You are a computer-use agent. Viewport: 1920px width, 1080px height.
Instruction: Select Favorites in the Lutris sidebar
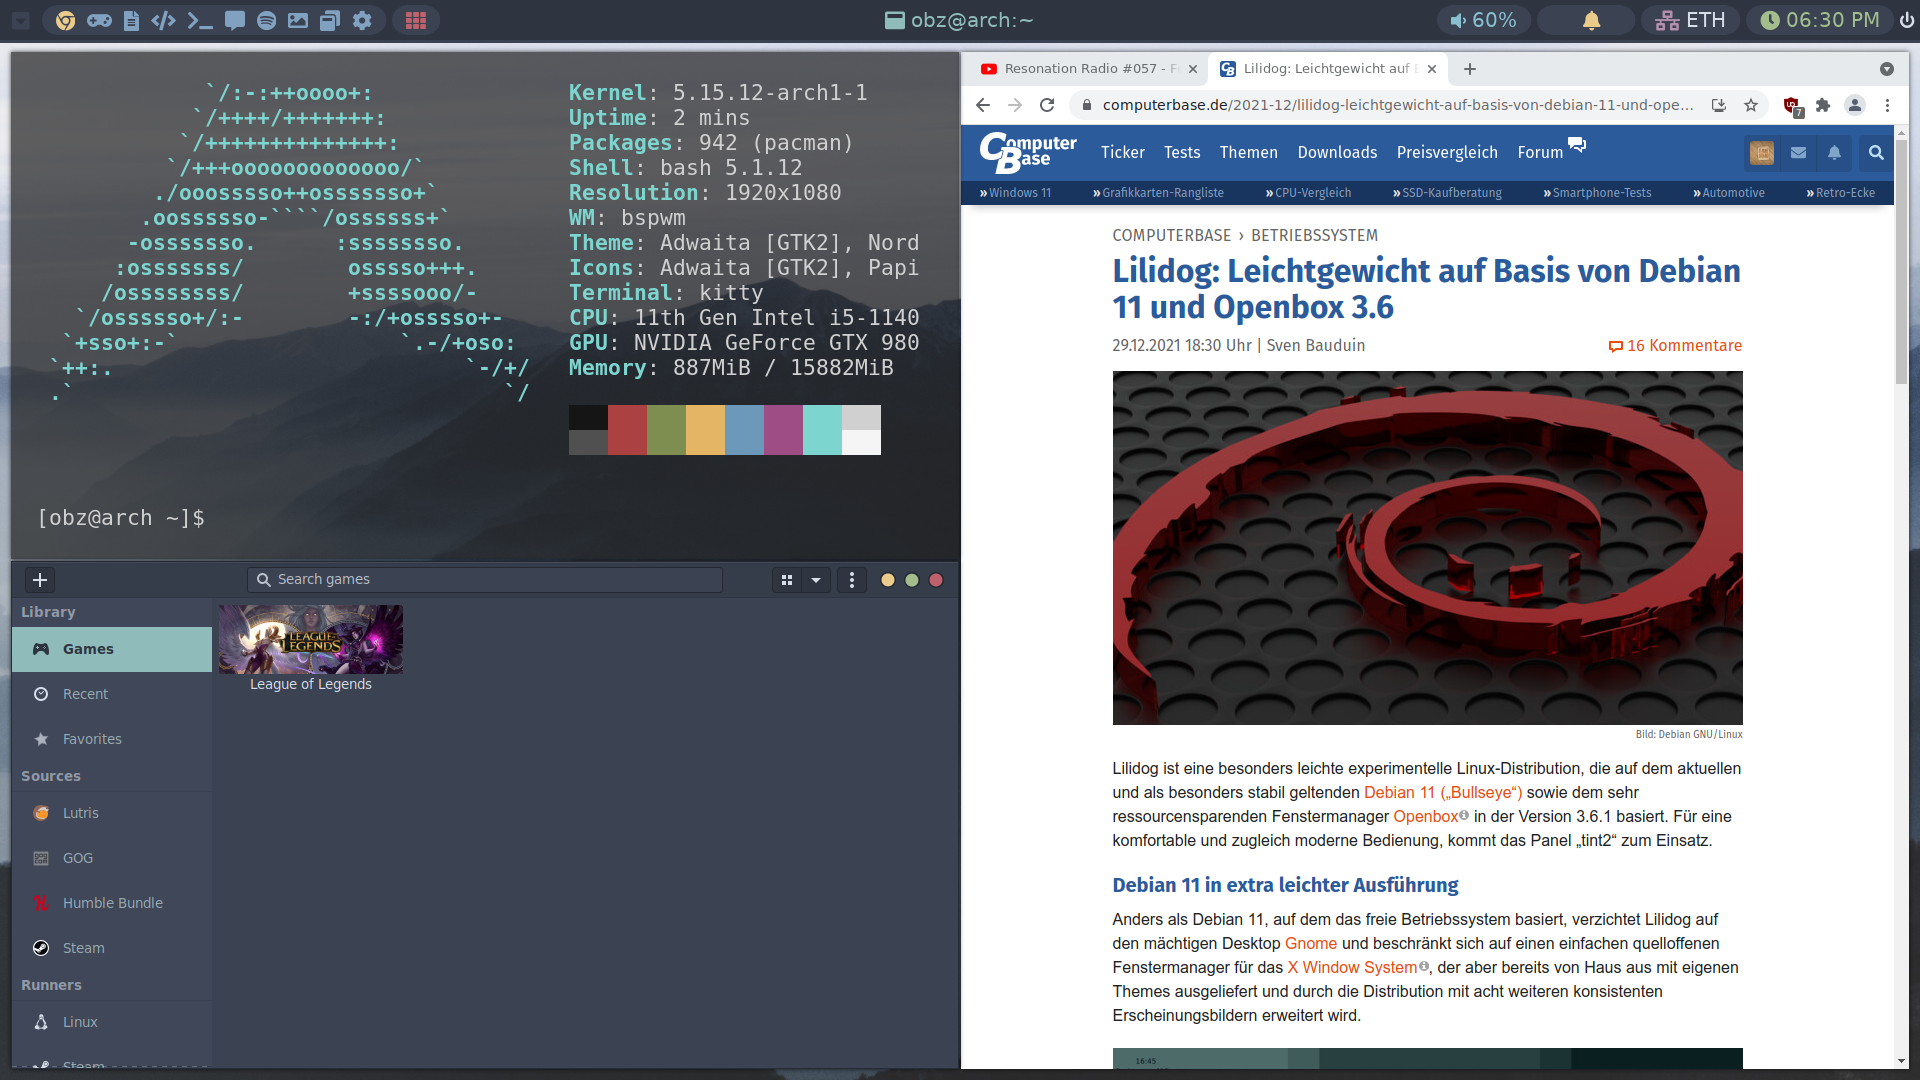pos(112,739)
